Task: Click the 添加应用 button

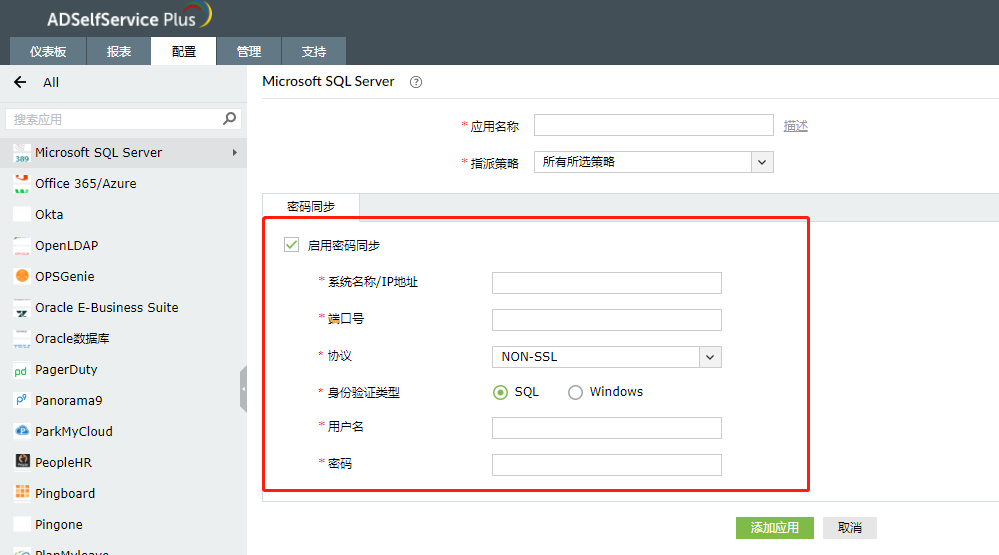Action: coord(775,528)
